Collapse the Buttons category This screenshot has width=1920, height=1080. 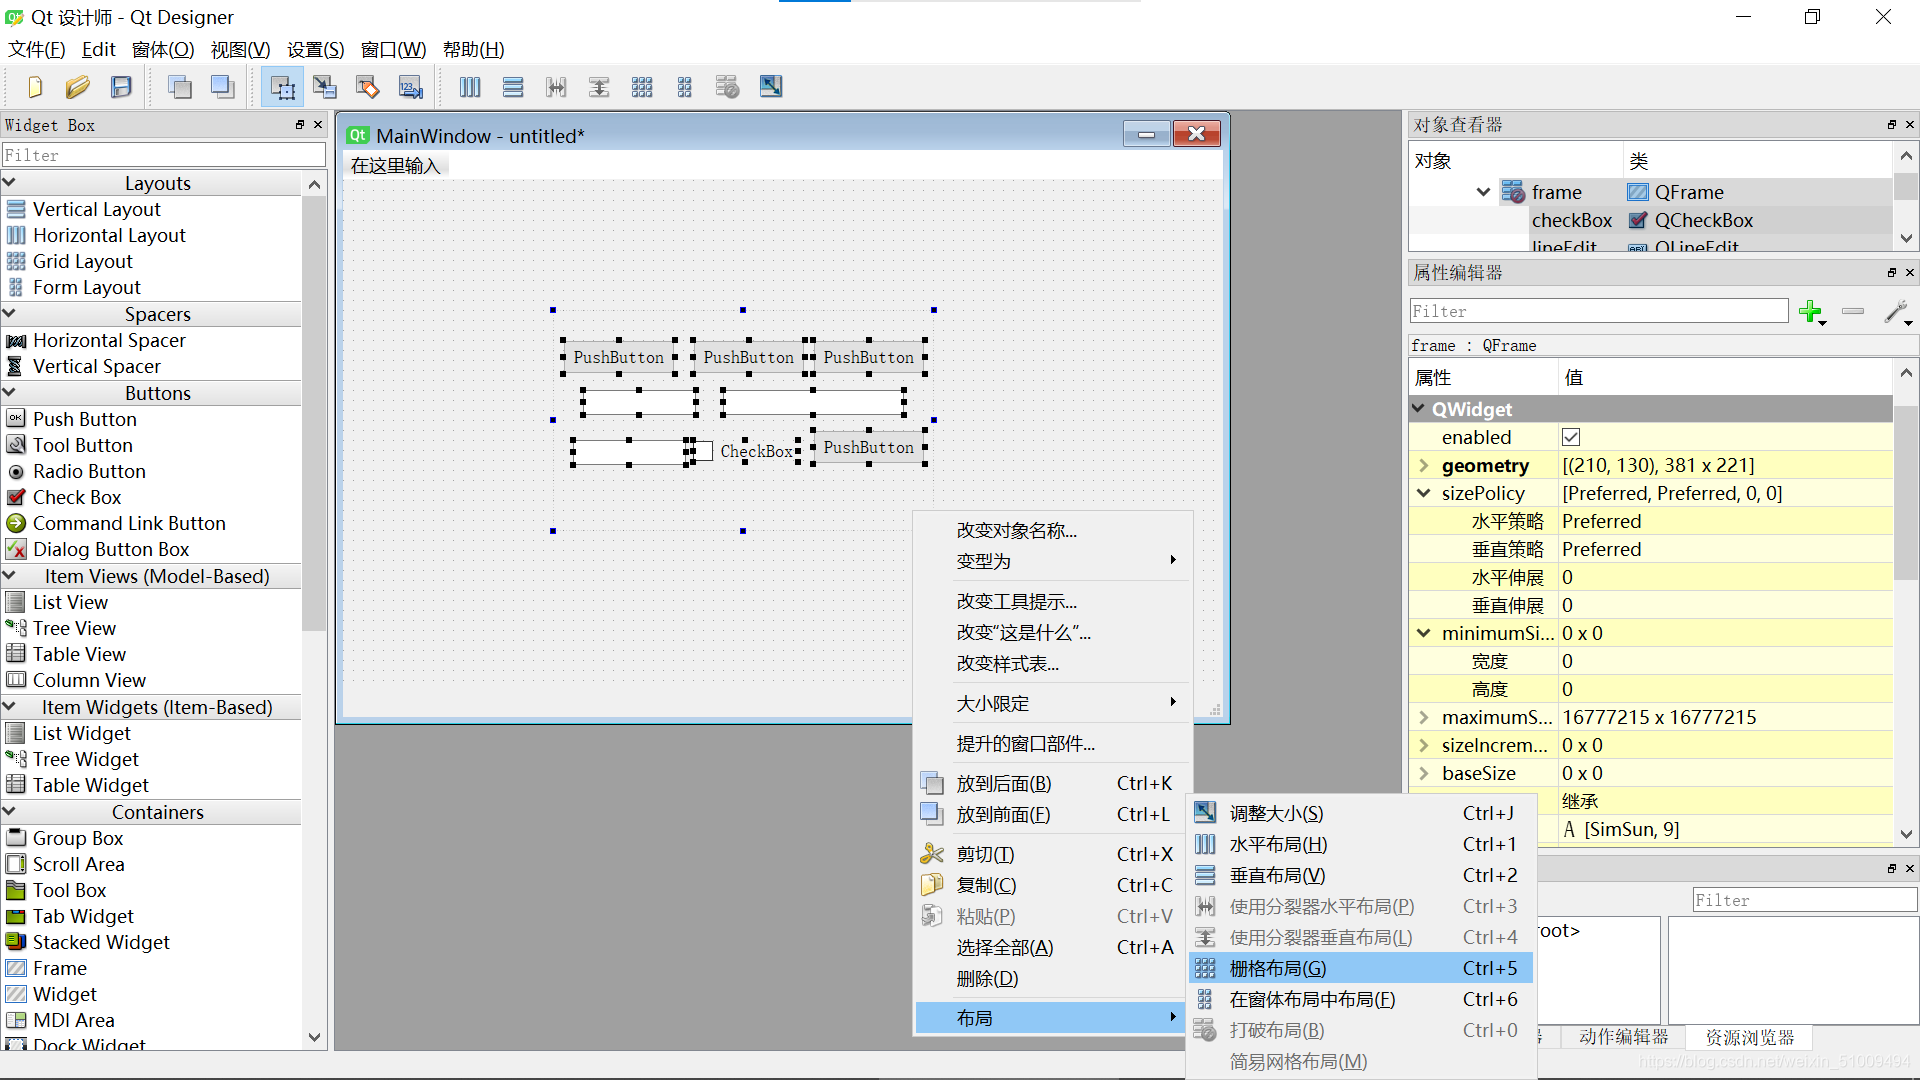[x=9, y=393]
